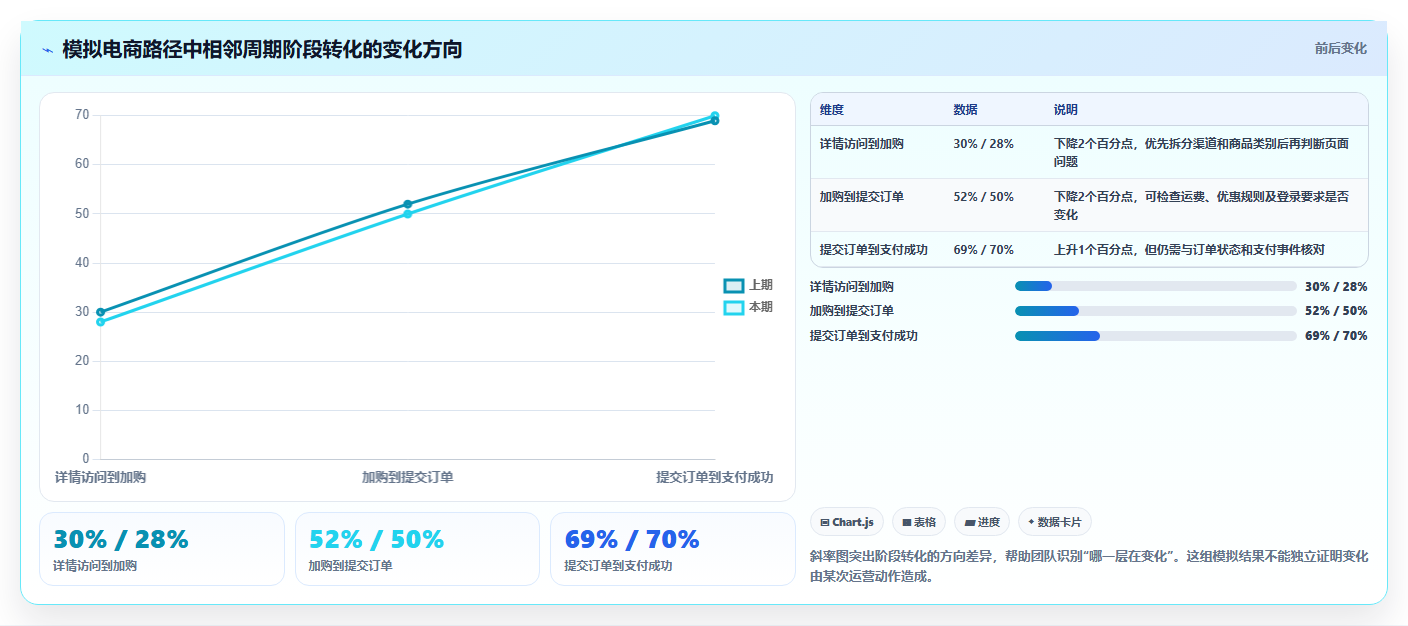Click y-axis tick label 70
1408x626 pixels.
pos(82,115)
